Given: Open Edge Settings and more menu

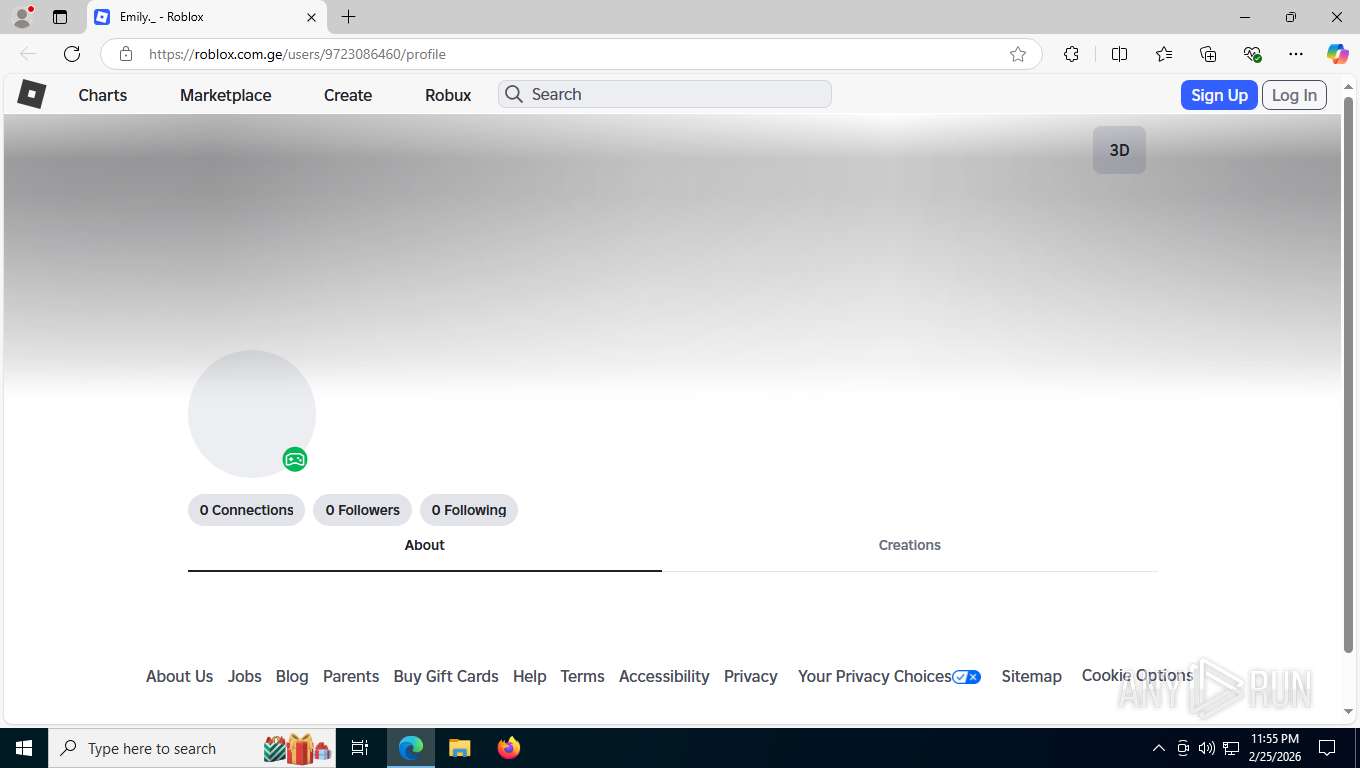Looking at the screenshot, I should point(1296,54).
